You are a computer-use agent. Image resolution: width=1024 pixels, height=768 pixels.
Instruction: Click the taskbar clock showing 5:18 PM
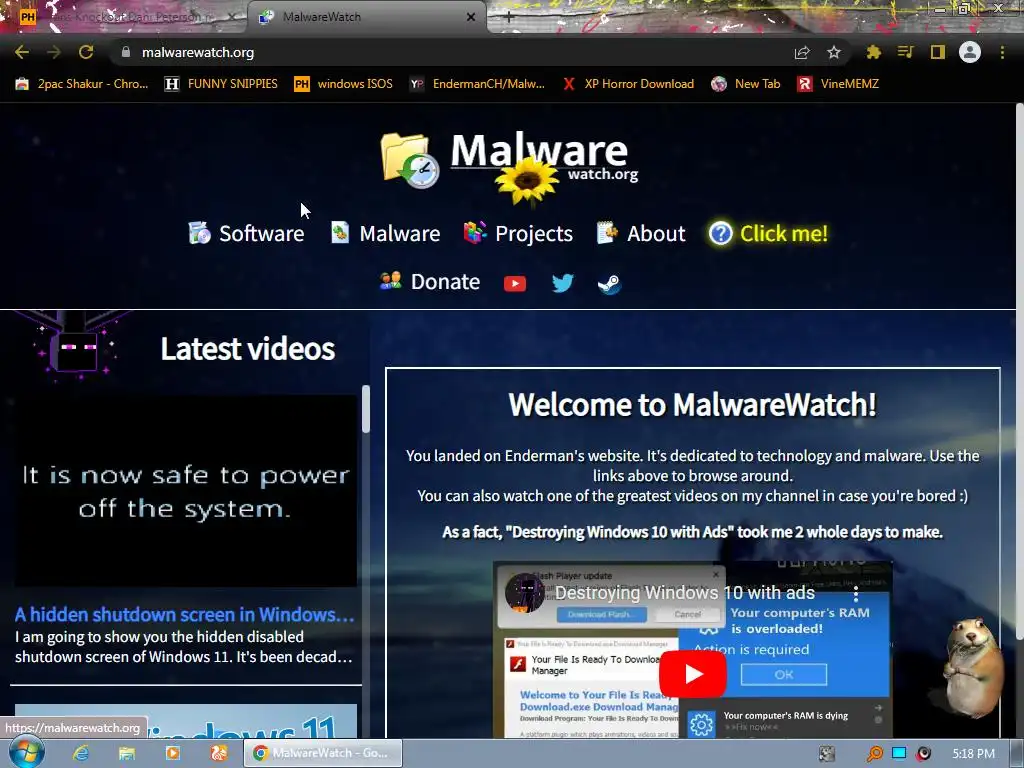973,754
